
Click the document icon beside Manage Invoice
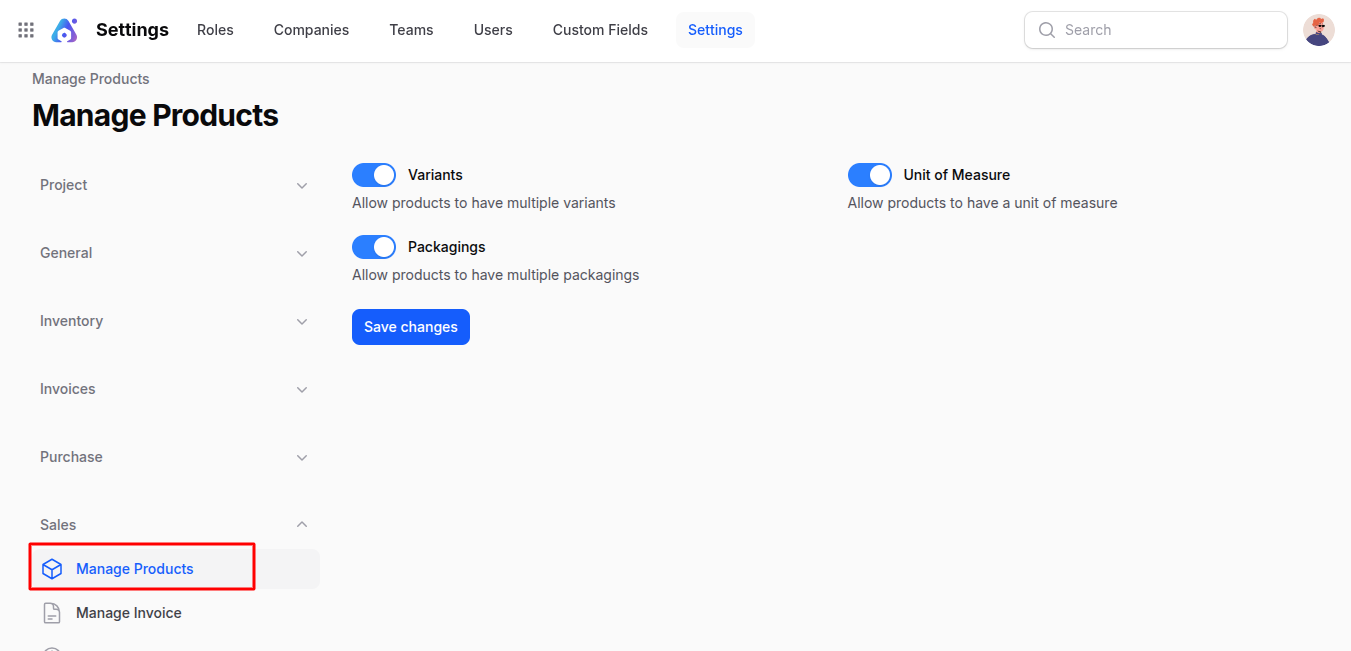pyautogui.click(x=51, y=612)
